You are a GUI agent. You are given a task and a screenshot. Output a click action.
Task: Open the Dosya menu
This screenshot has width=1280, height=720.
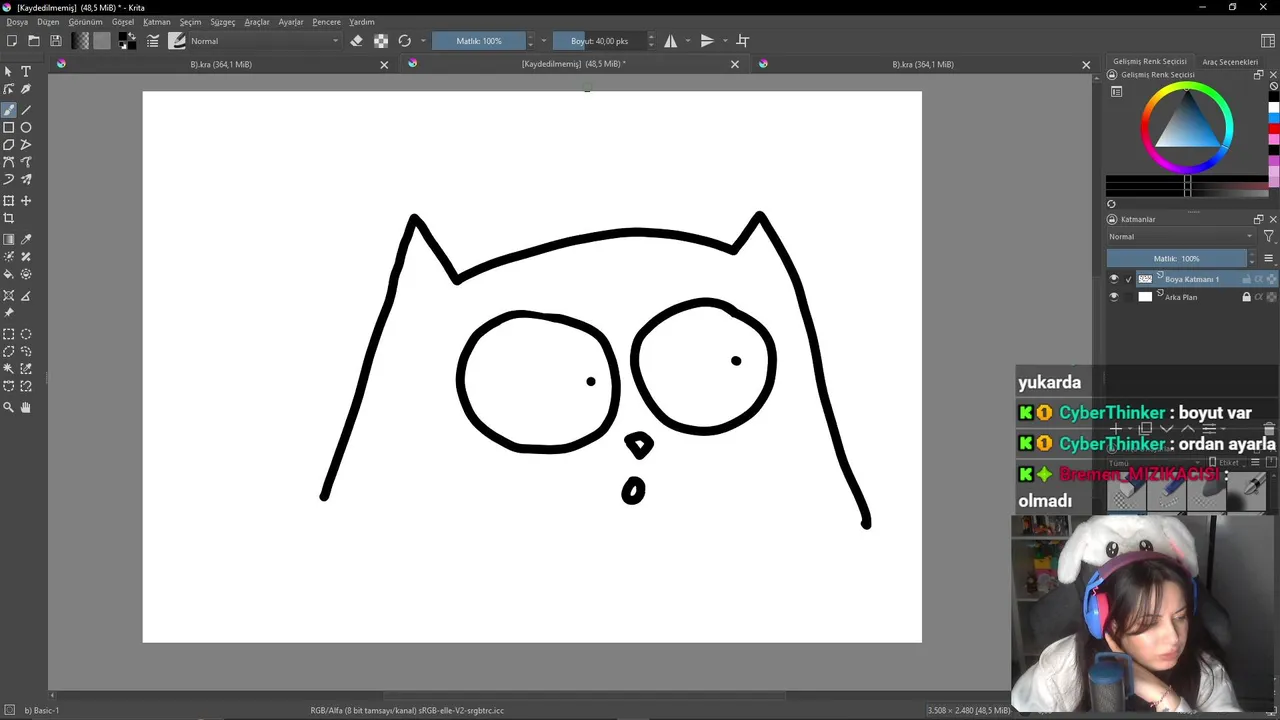[x=17, y=22]
